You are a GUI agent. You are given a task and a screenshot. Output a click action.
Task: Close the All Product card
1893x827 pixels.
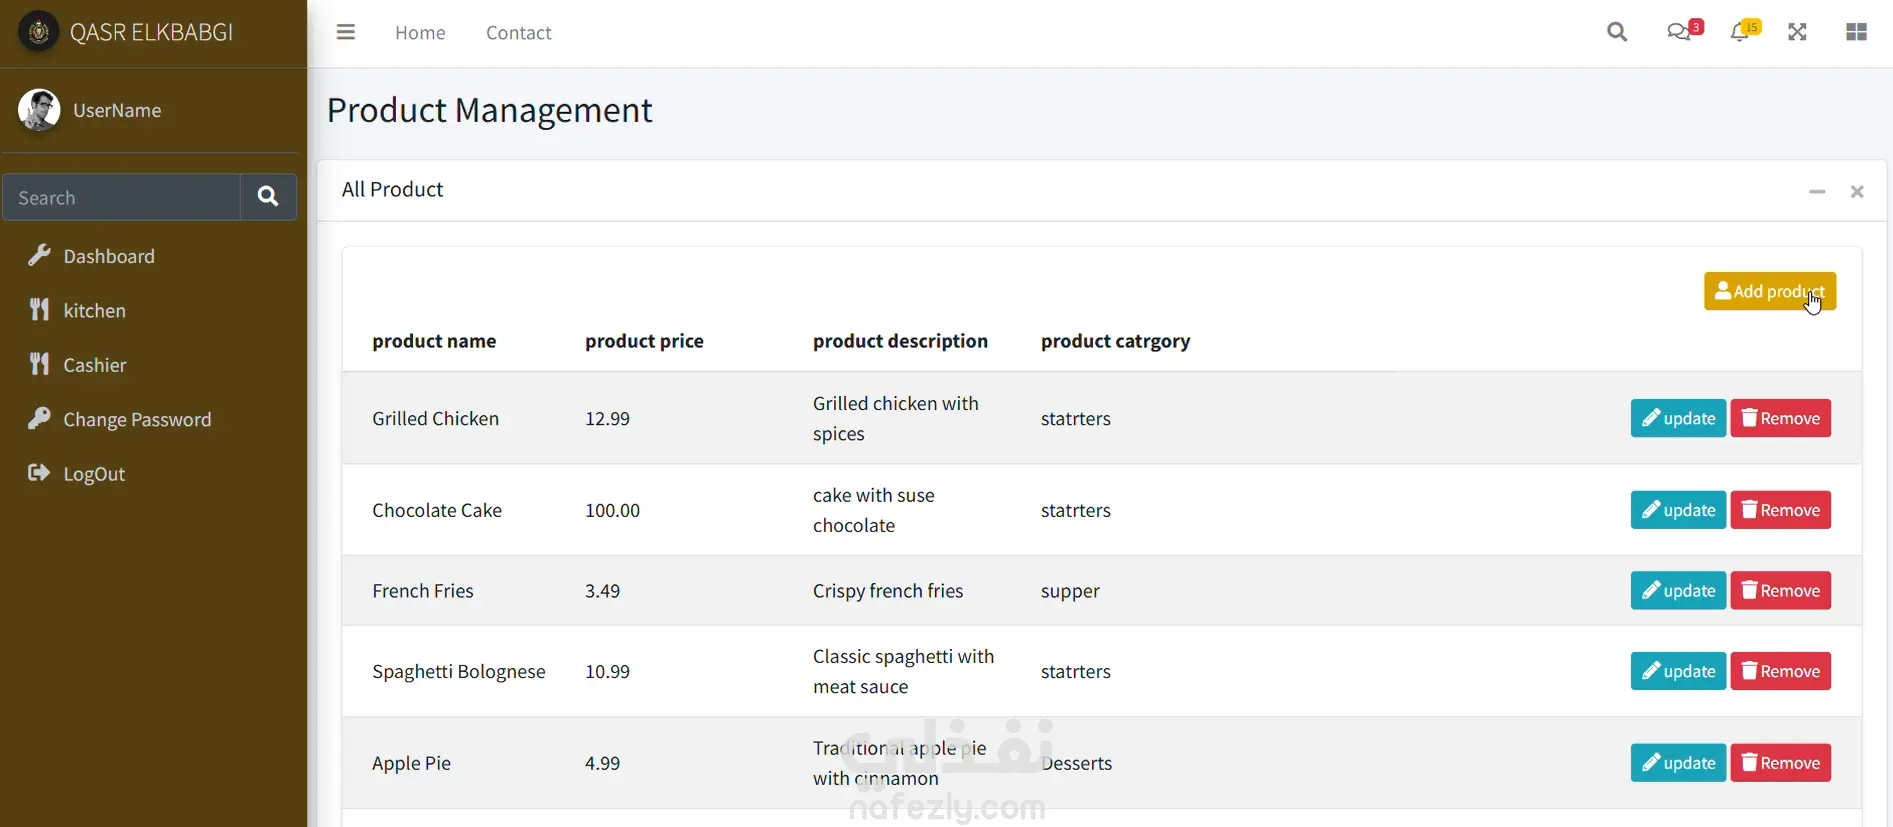[x=1857, y=191]
